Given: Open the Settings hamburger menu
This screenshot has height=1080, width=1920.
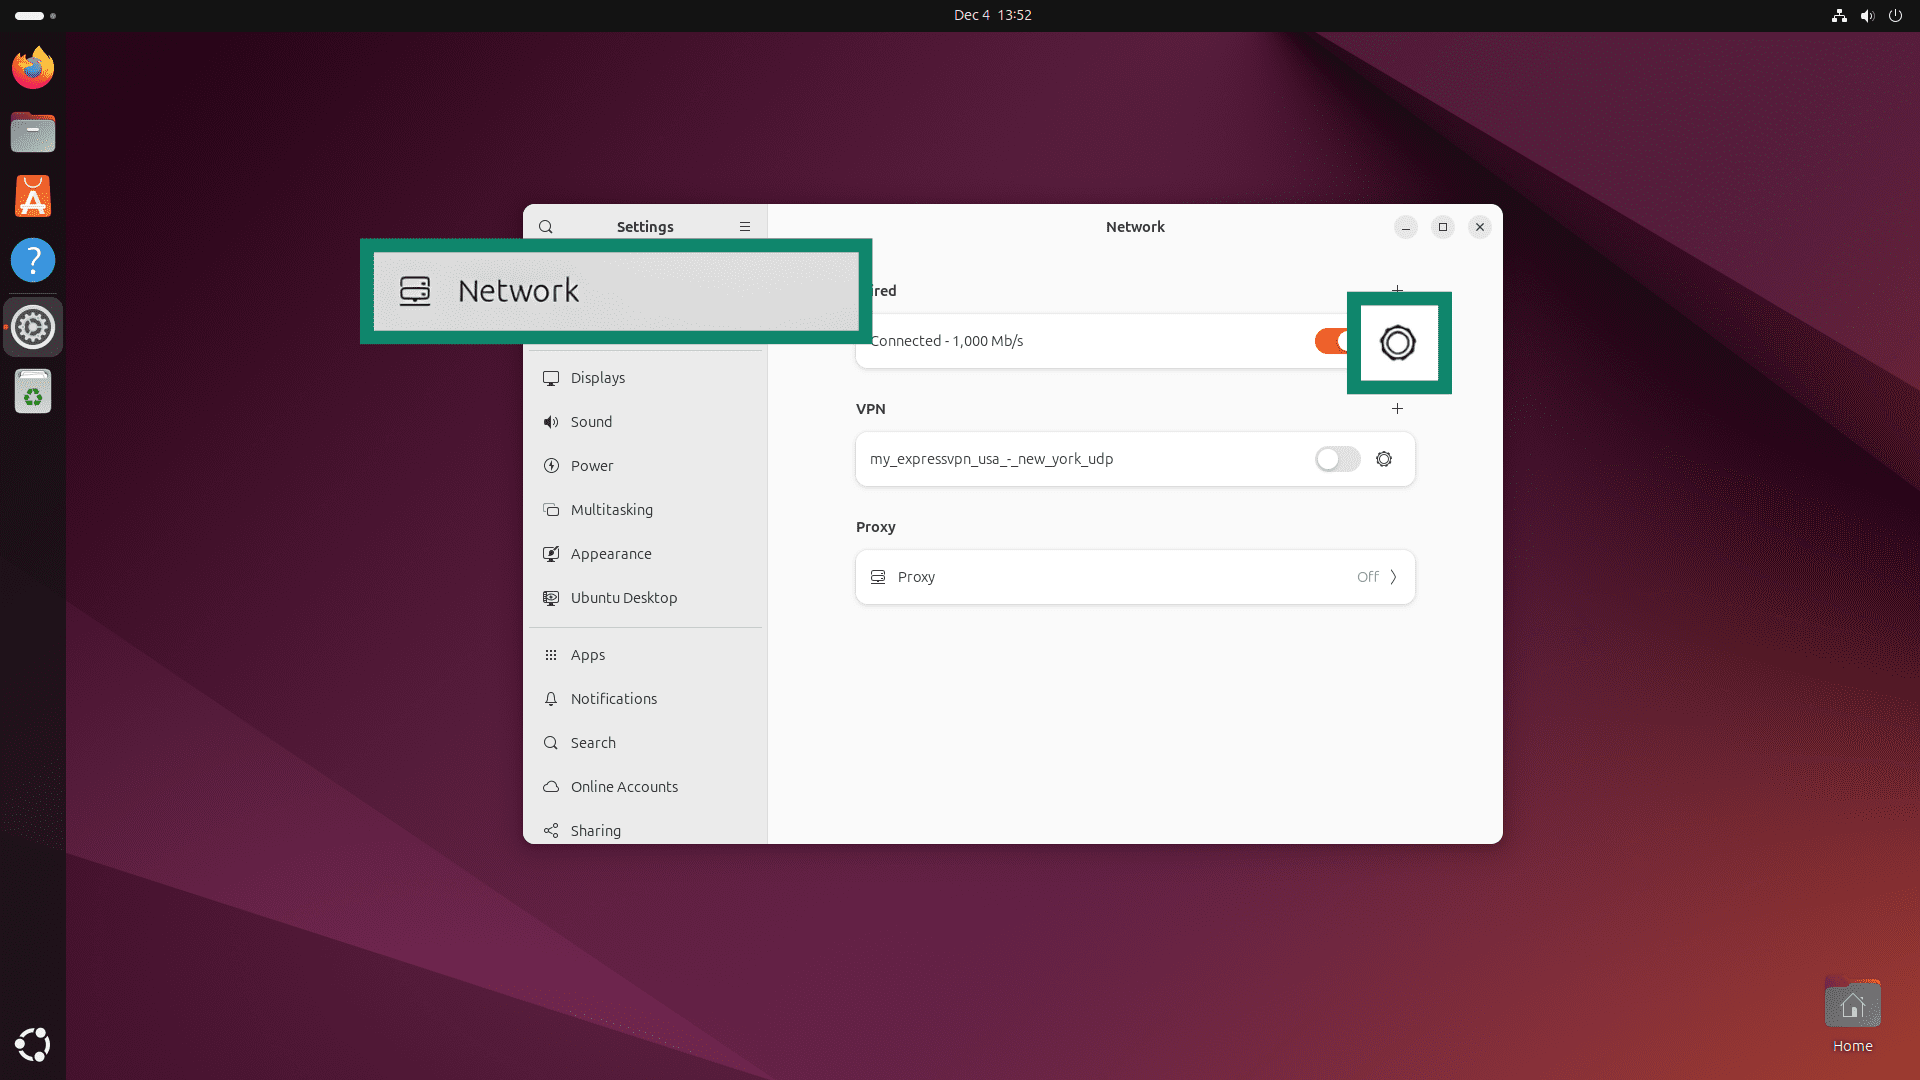Looking at the screenshot, I should (x=745, y=227).
